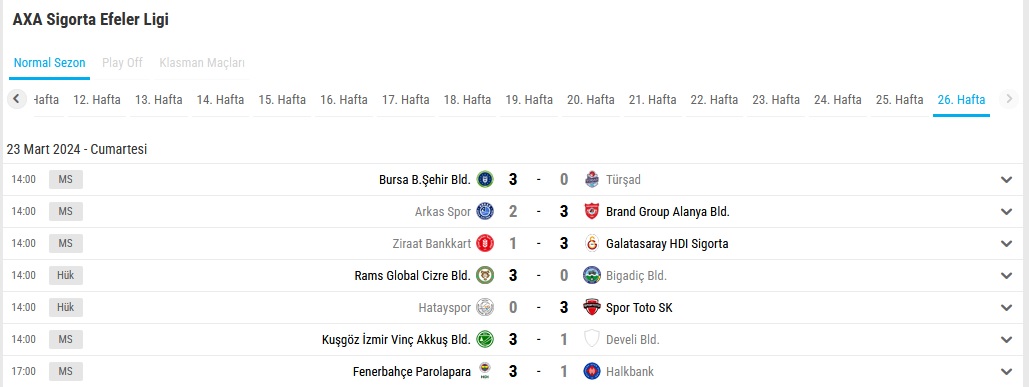This screenshot has height=387, width=1029.
Task: Click the Brand Group Alanya Bld. logo
Action: (x=592, y=211)
